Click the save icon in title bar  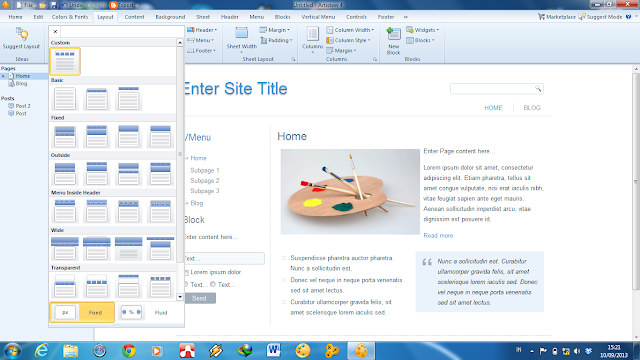tap(53, 5)
